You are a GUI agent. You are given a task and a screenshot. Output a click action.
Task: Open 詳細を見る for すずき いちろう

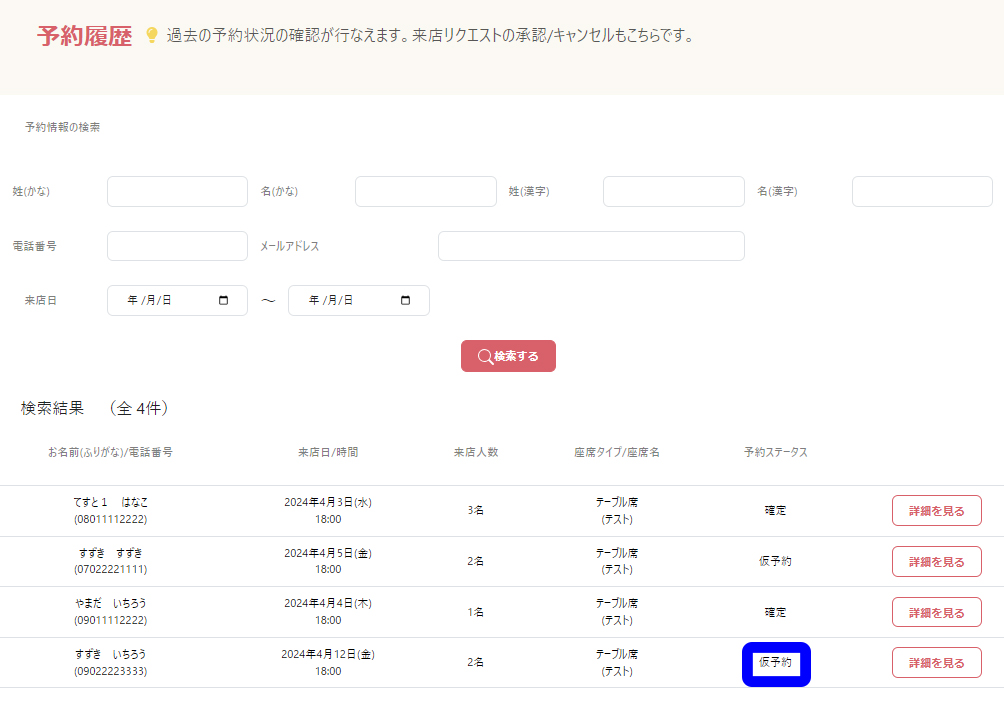(x=936, y=663)
